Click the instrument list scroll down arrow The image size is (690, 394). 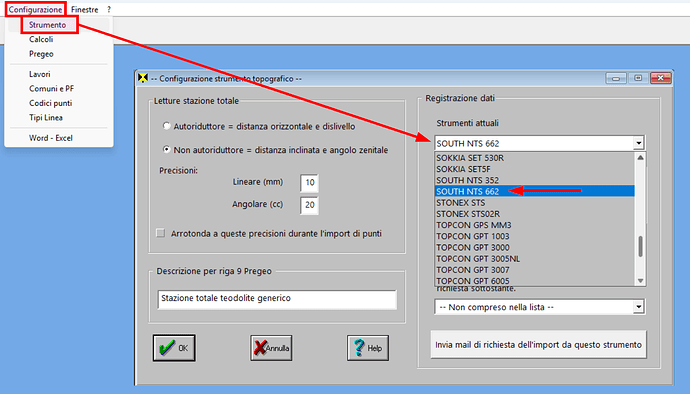[x=640, y=281]
